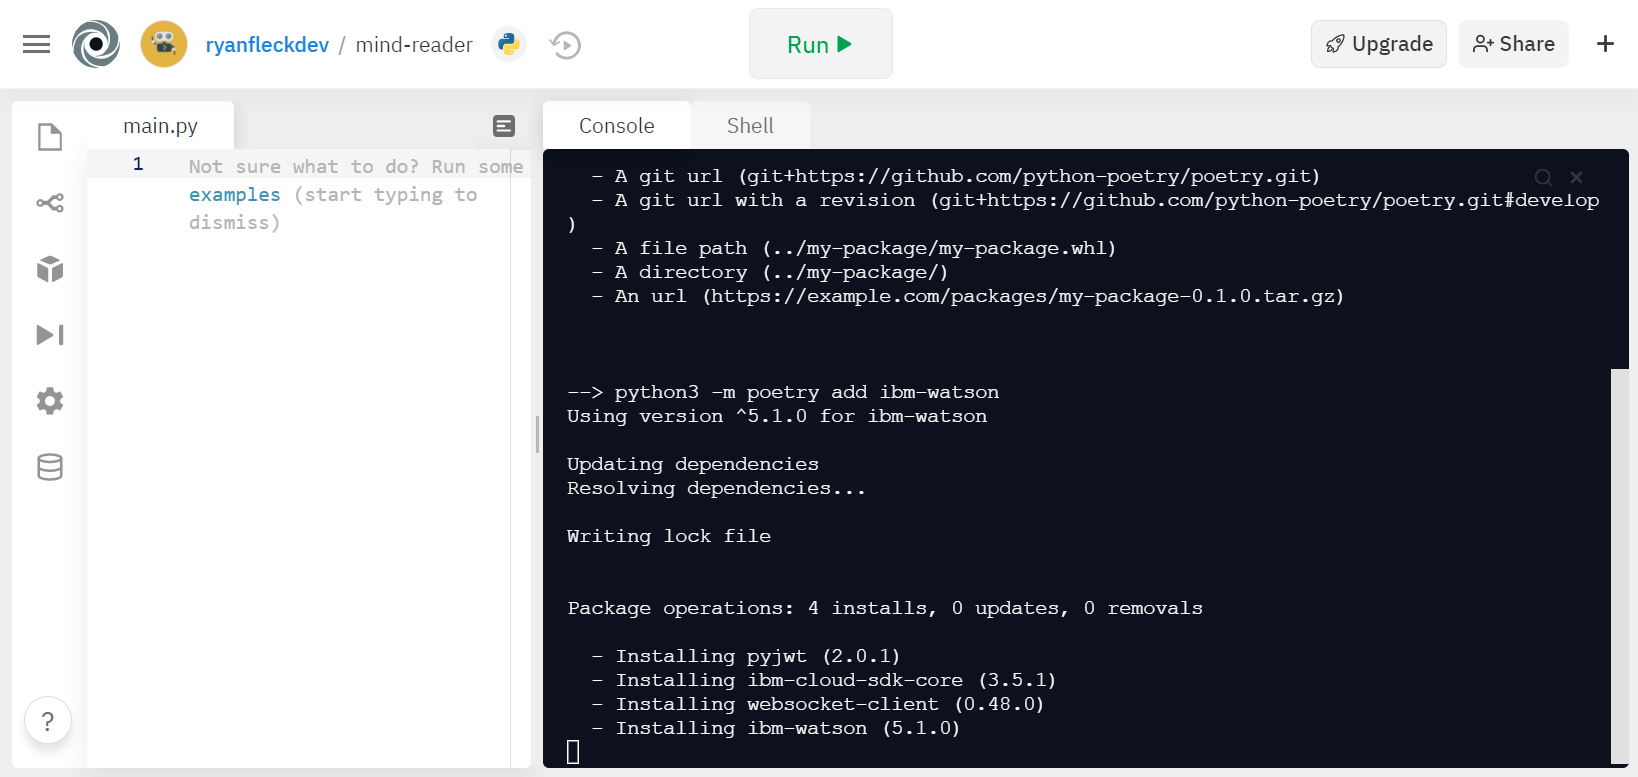
Task: Click the Replit logo icon
Action: coord(96,44)
